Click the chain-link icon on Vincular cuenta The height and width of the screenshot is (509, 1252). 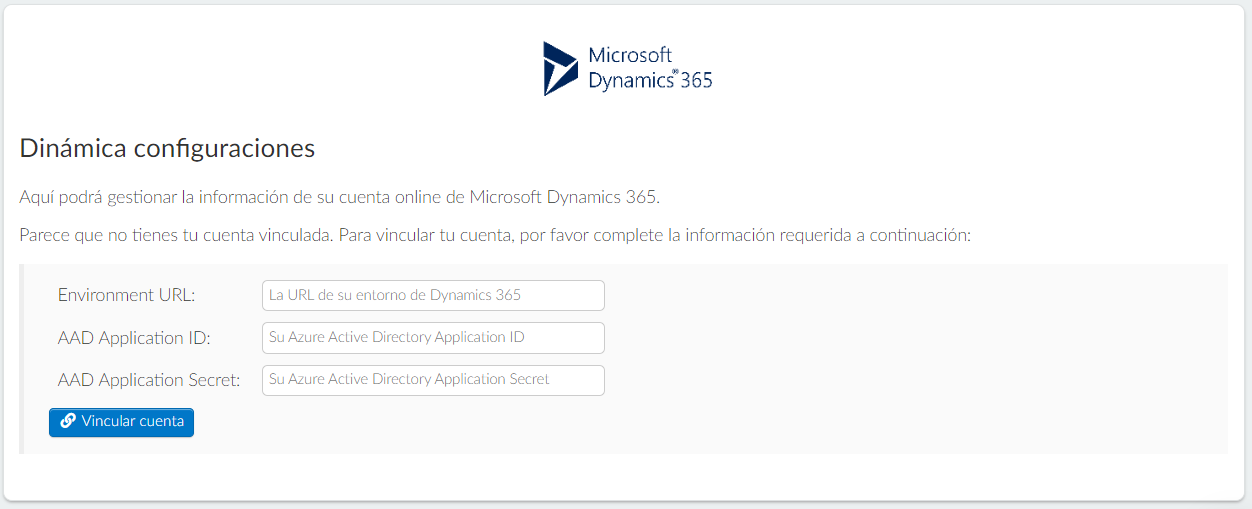click(68, 422)
